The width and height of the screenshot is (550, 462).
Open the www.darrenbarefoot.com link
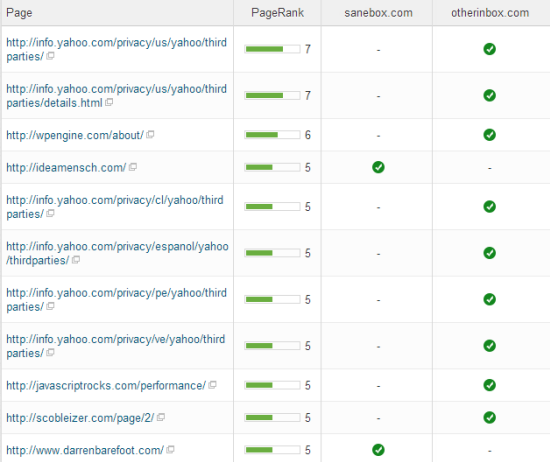click(85, 450)
